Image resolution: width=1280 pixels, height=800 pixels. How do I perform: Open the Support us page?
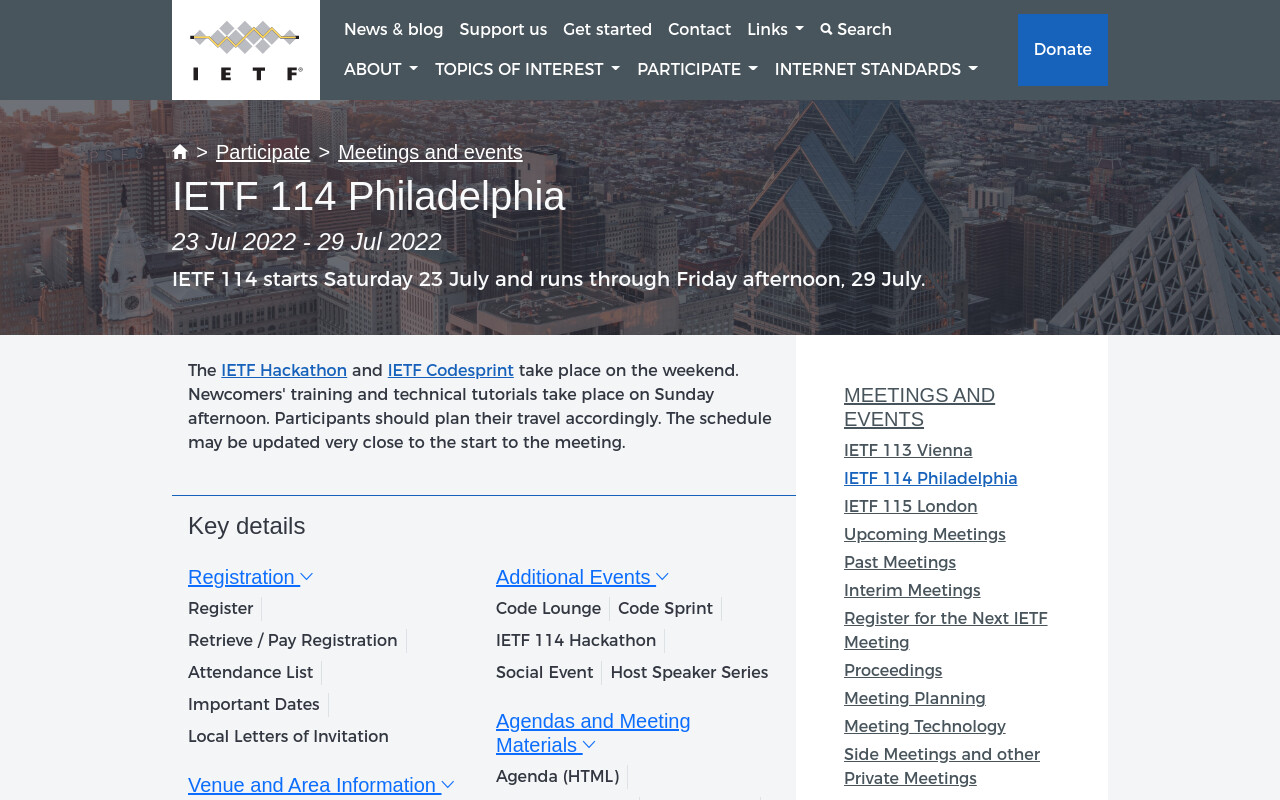click(x=503, y=30)
